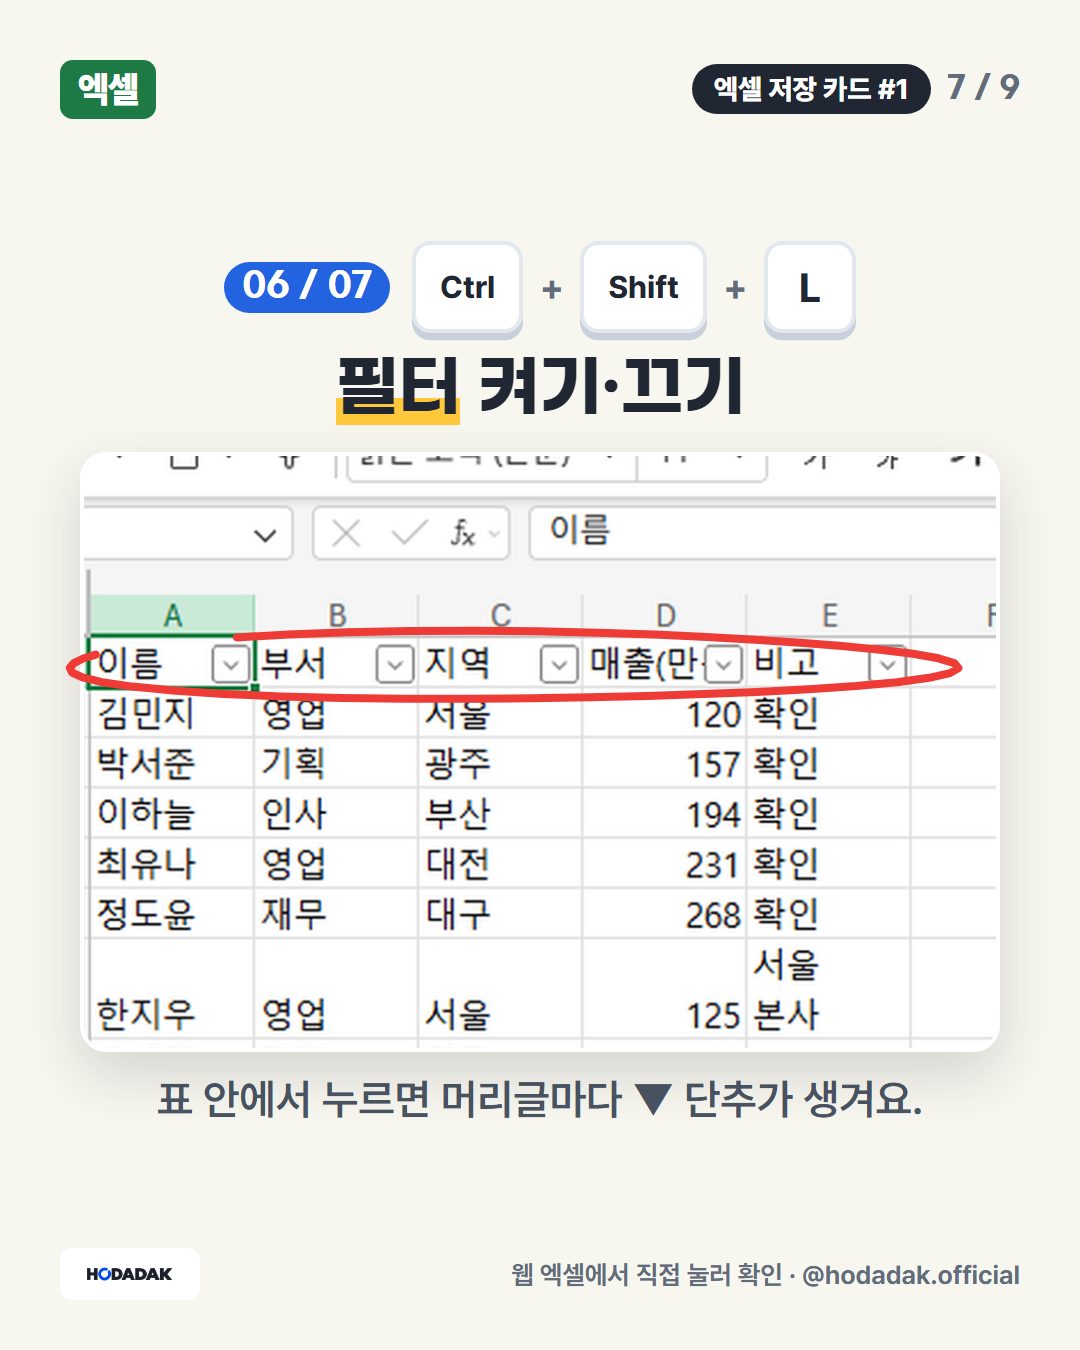
Task: Select cell 이하늘
Action: point(172,813)
